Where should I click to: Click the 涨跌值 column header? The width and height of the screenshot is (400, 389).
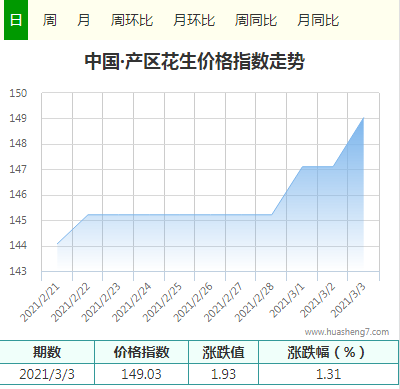[223, 352]
